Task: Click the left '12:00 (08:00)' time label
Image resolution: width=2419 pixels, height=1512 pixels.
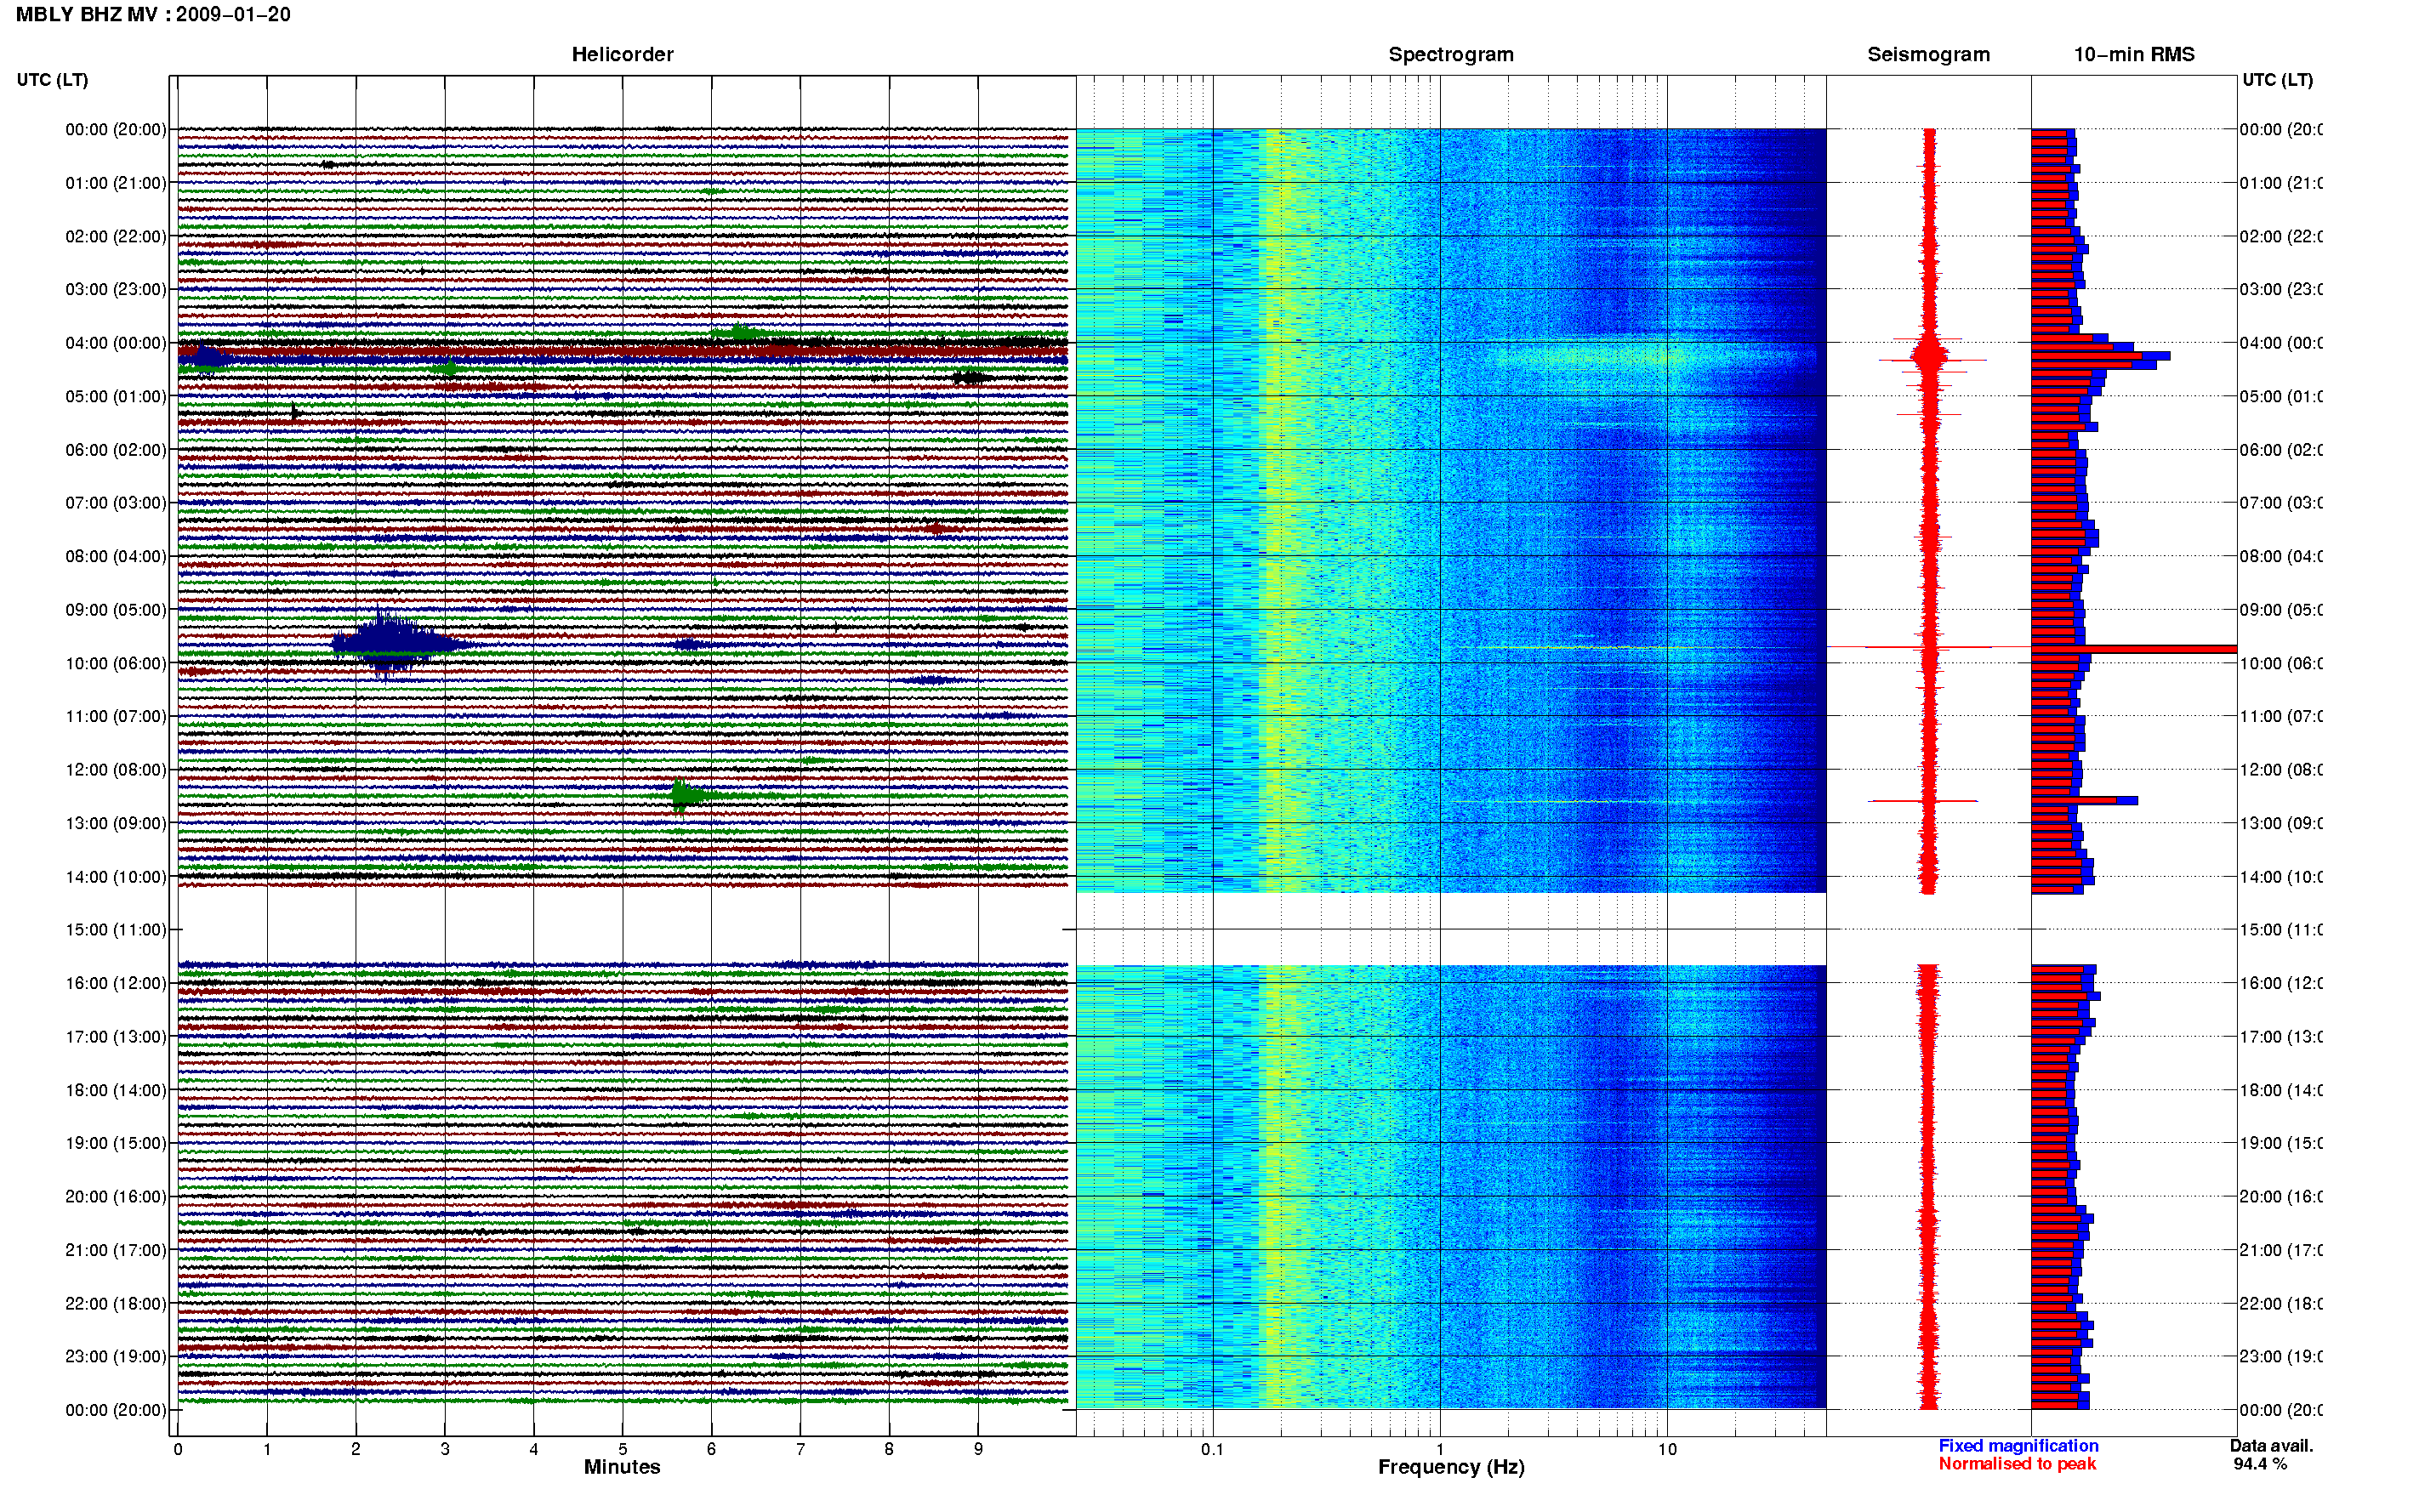Action: tap(116, 770)
